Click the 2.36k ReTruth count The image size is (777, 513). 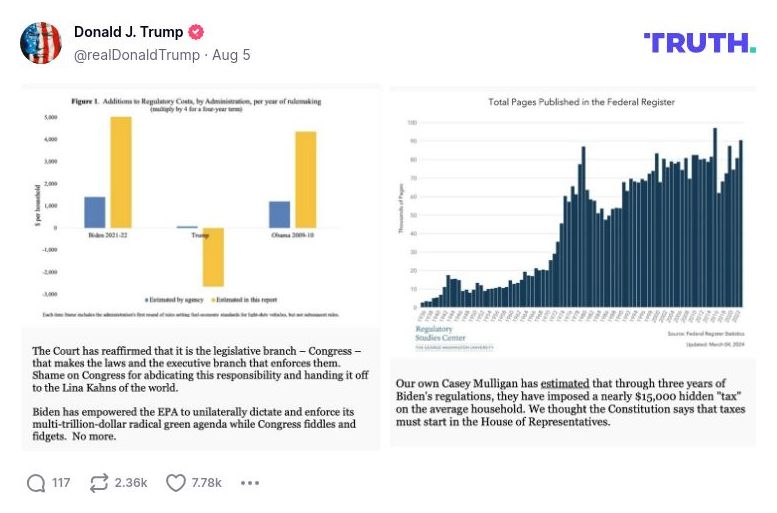[131, 483]
